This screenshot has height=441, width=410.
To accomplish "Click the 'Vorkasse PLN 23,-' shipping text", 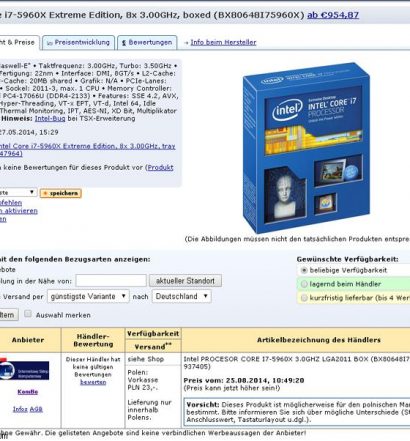I will point(143,384).
